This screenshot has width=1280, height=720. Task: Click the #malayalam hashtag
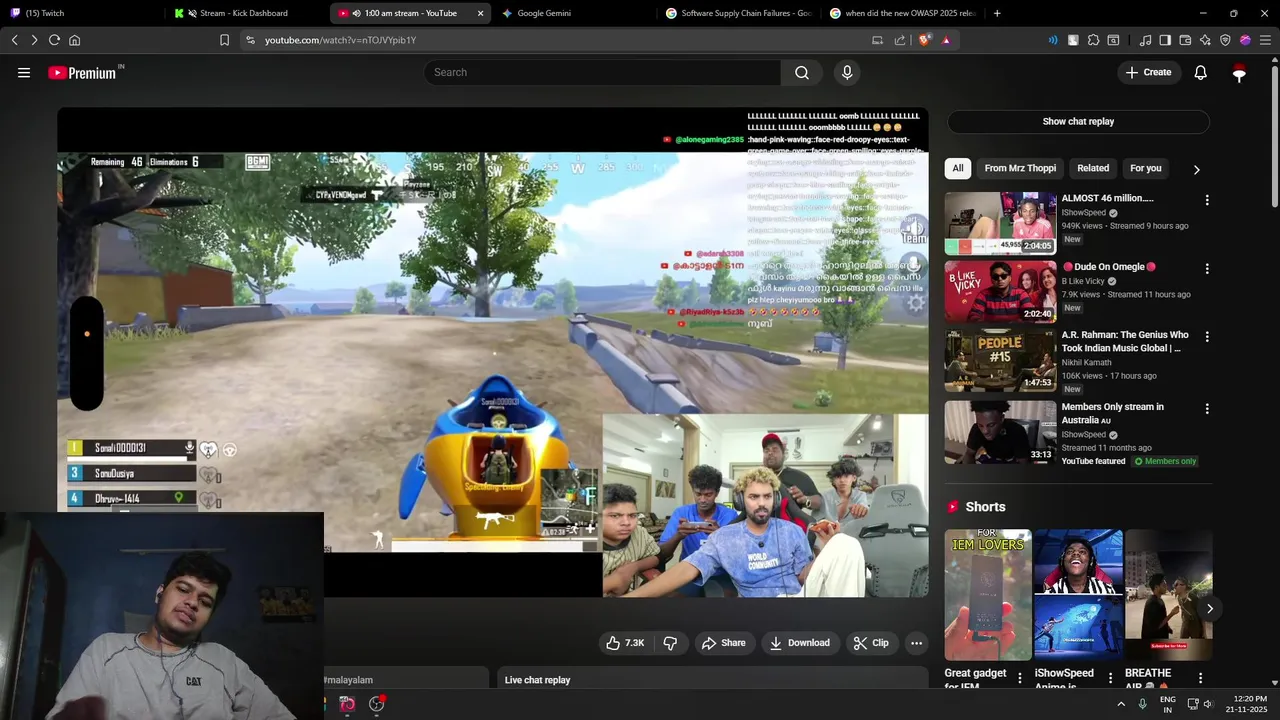tap(348, 680)
